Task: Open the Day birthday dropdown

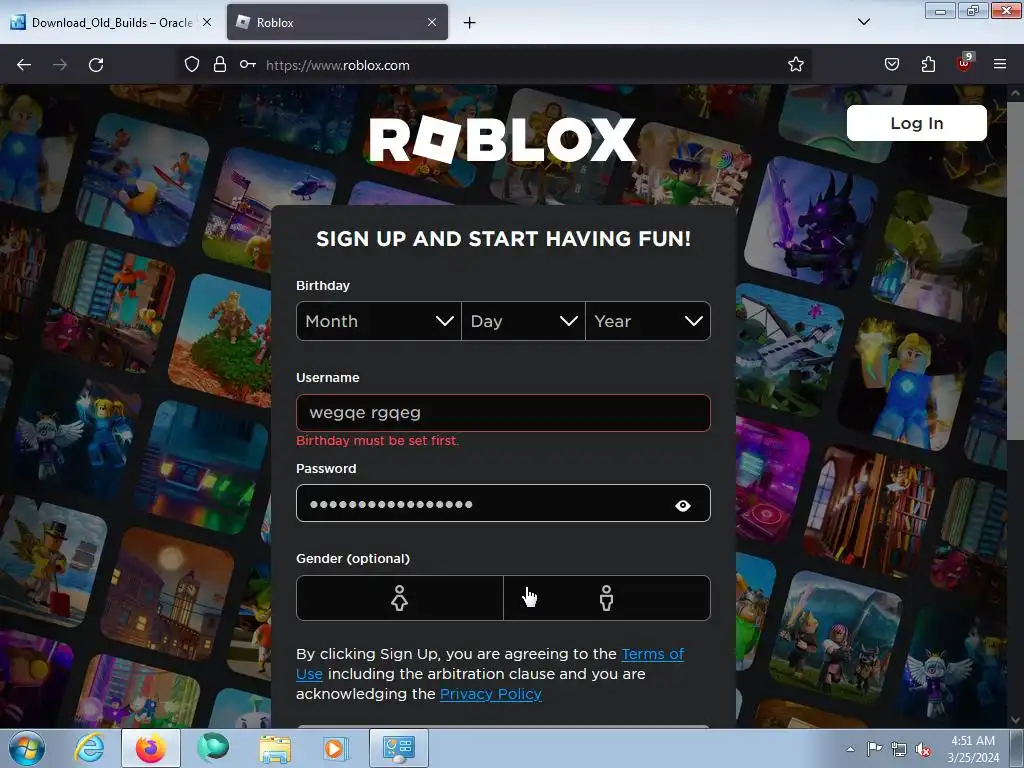Action: tap(523, 321)
